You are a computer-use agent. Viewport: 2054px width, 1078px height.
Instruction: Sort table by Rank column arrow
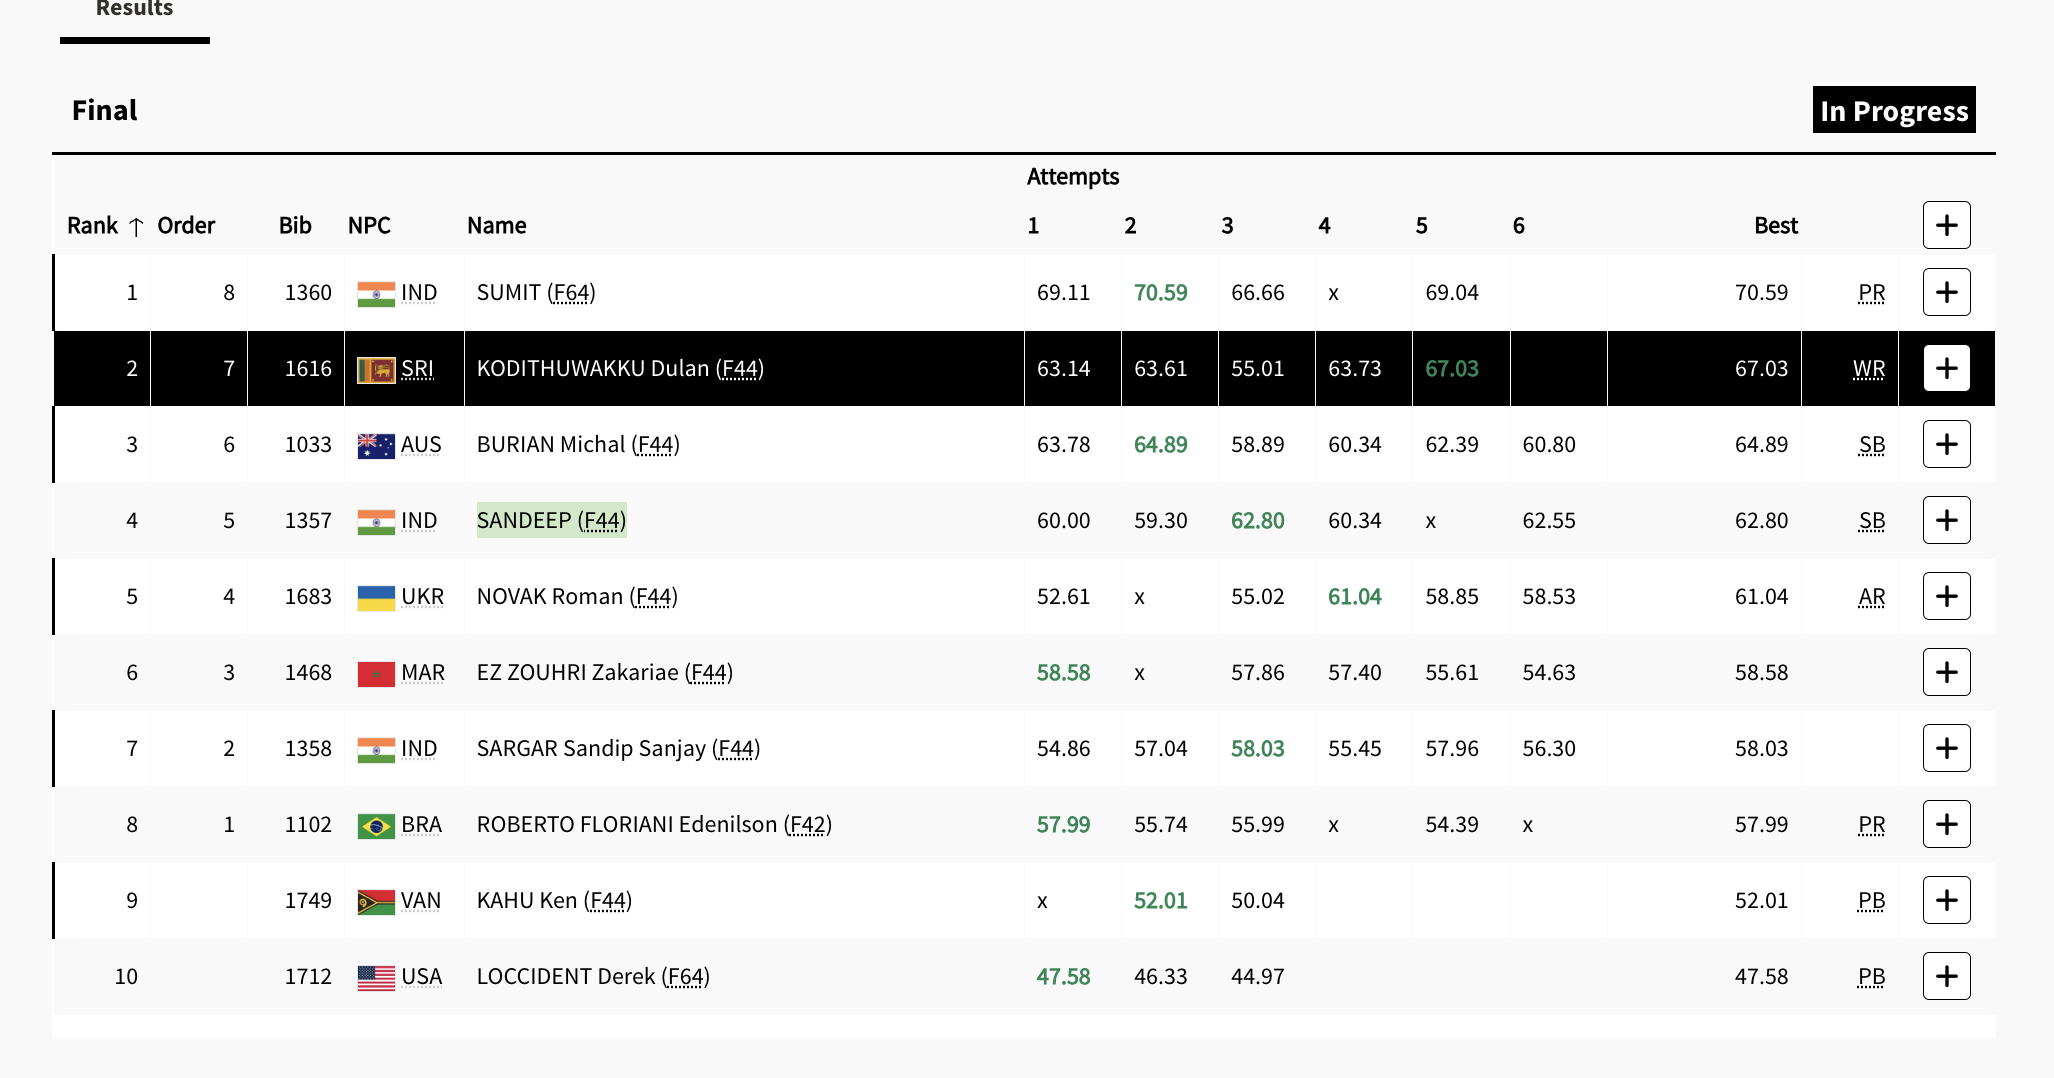(136, 227)
